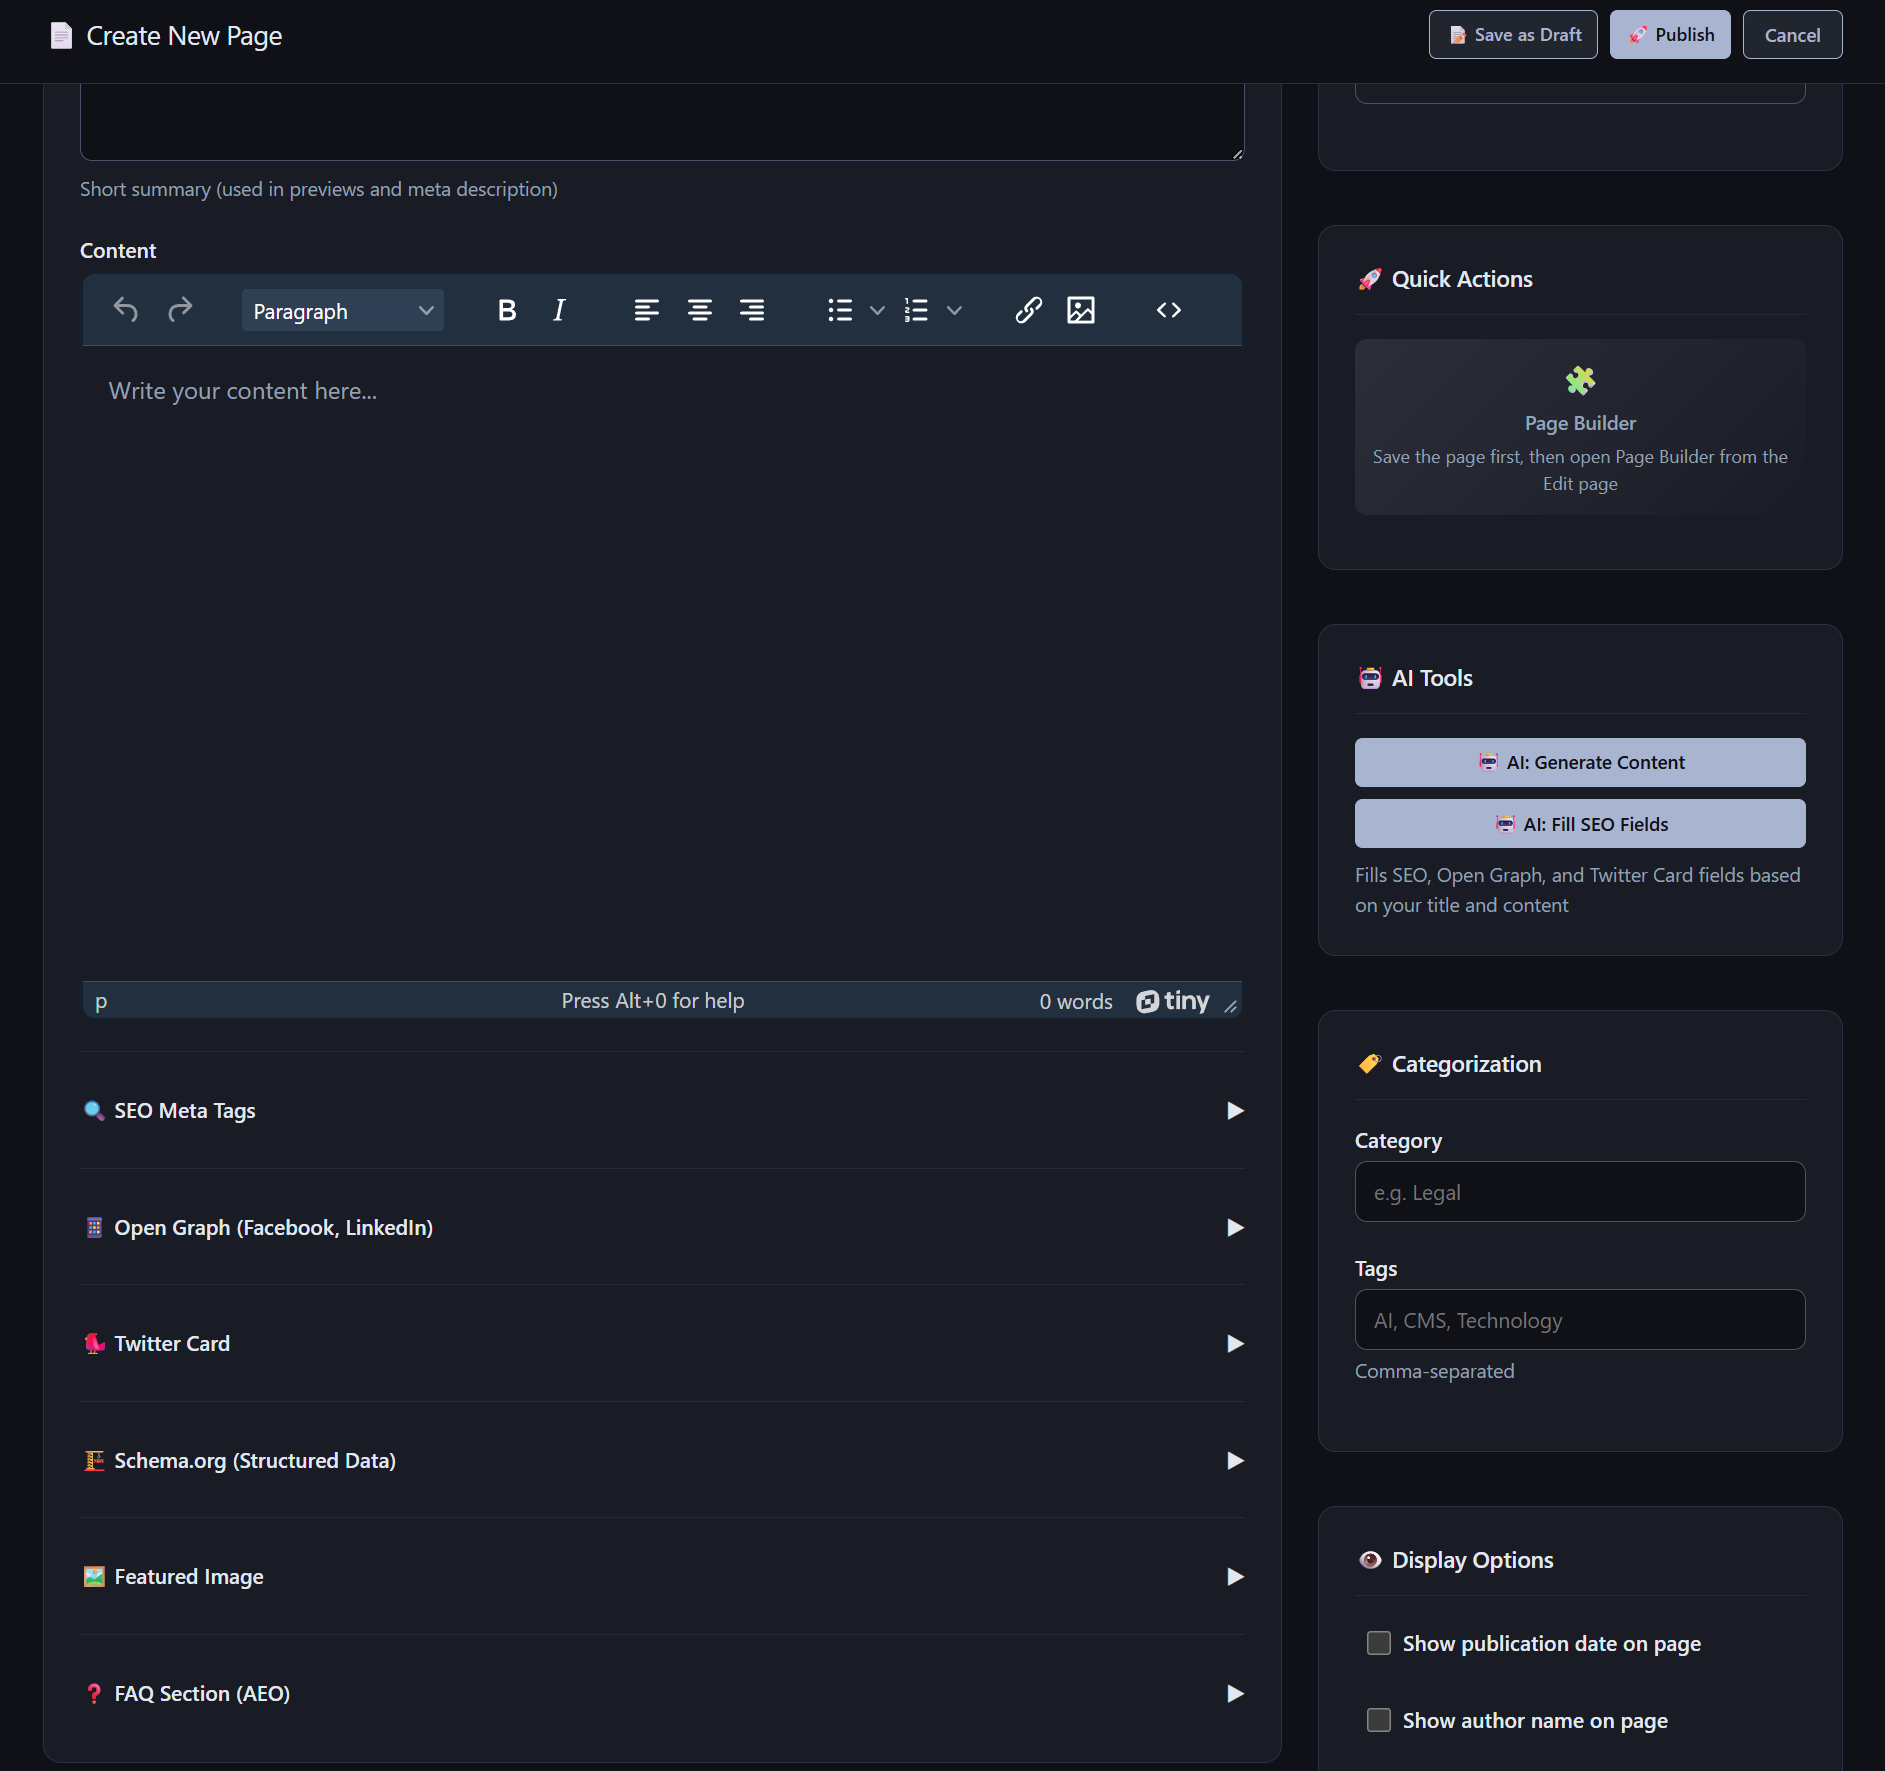Click the AI Tools heading
Viewport: 1885px width, 1771px height.
coord(1432,678)
